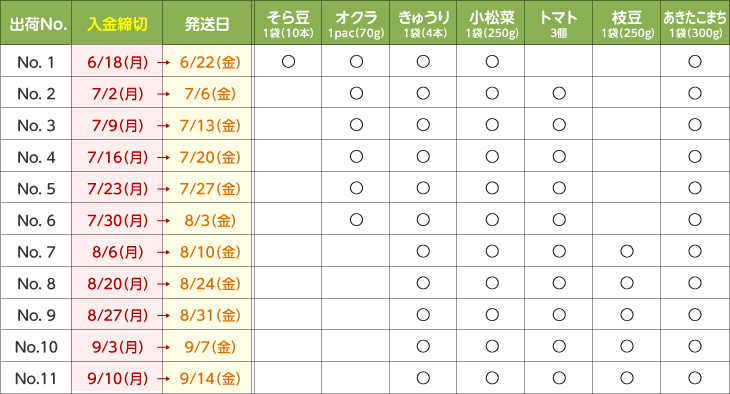The height and width of the screenshot is (394, 730).
Task: Click the 枝豆 circle in No. 7 row
Action: pos(627,251)
